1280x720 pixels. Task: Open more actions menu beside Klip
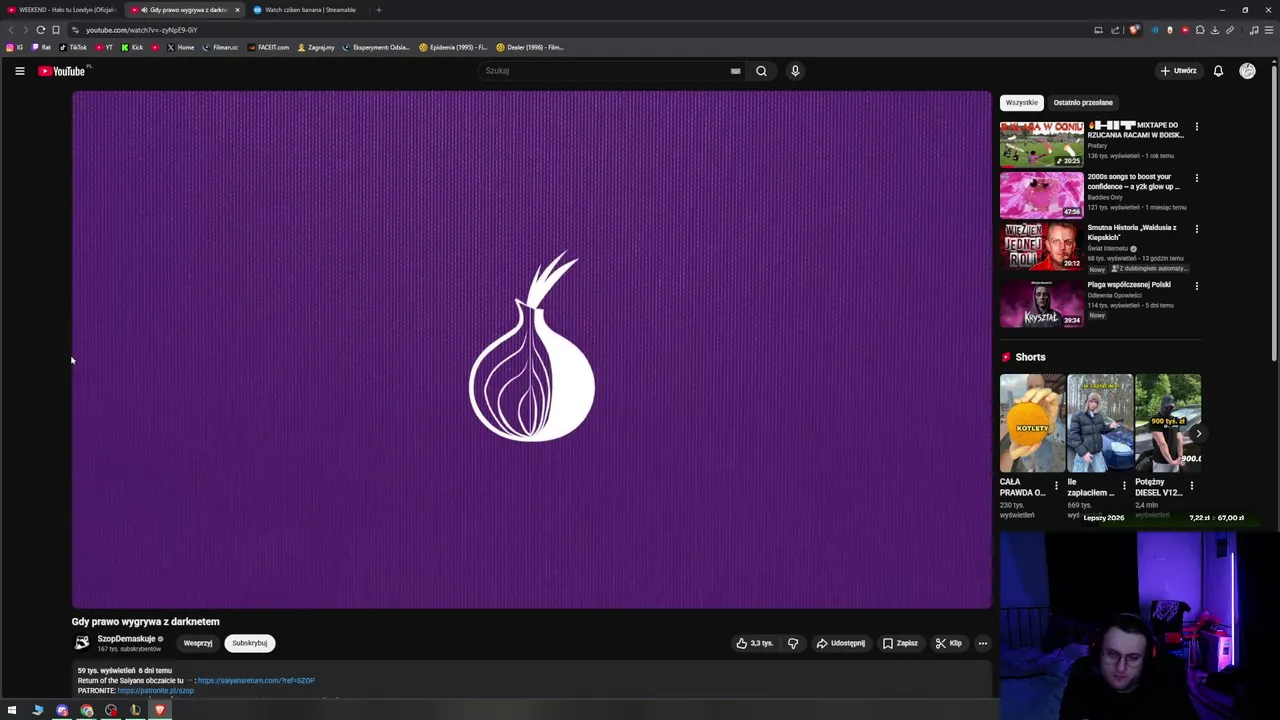pyautogui.click(x=983, y=643)
